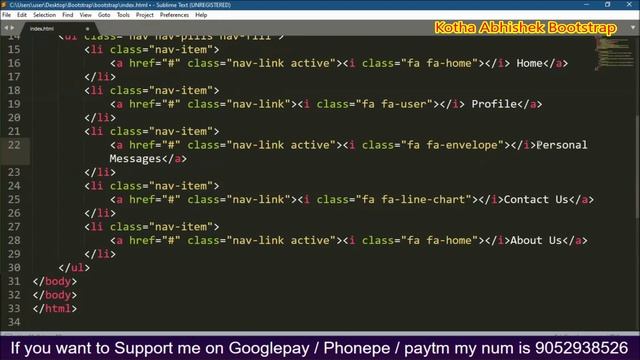Open the Selection menu
Image resolution: width=640 pixels, height=360 pixels.
(44, 15)
